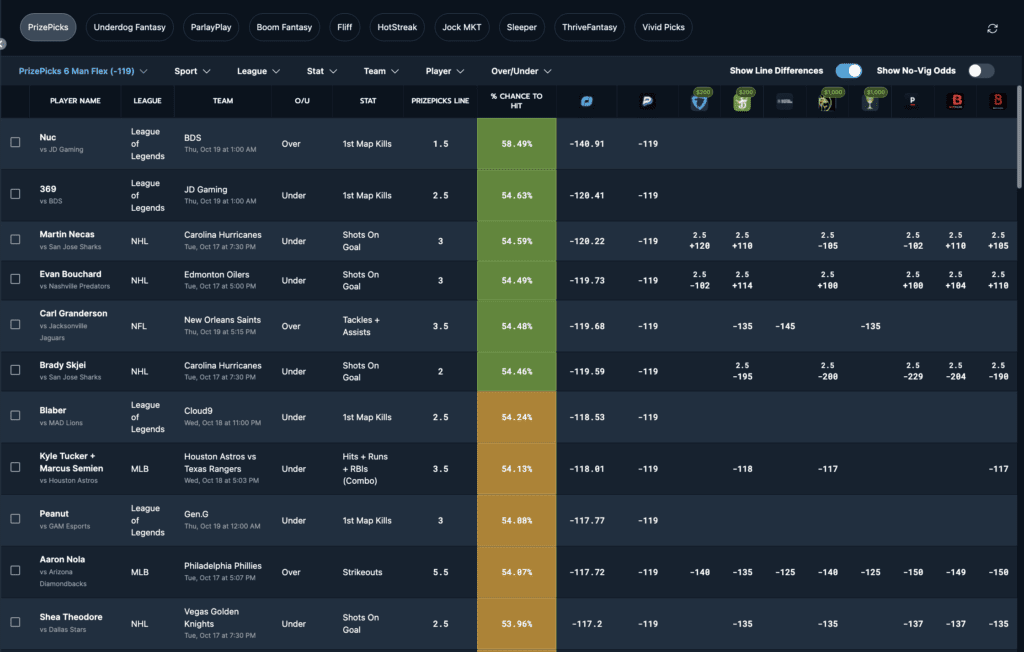The height and width of the screenshot is (652, 1024).
Task: Click the vertical scrollbar of the table
Action: pos(1019,137)
